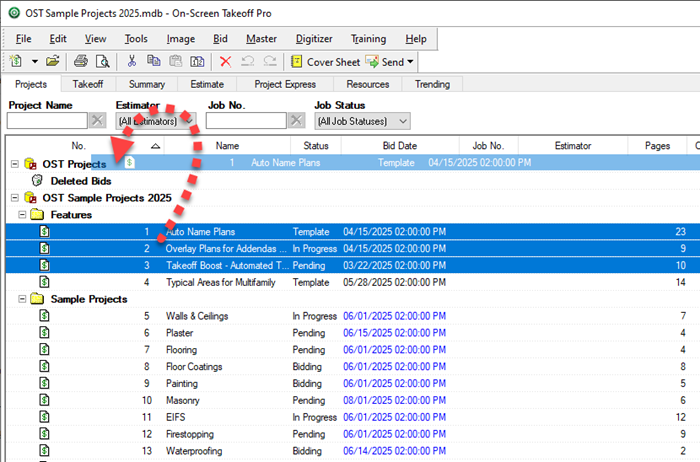This screenshot has width=700, height=462.
Task: Click the Undo toolbar icon
Action: click(248, 61)
